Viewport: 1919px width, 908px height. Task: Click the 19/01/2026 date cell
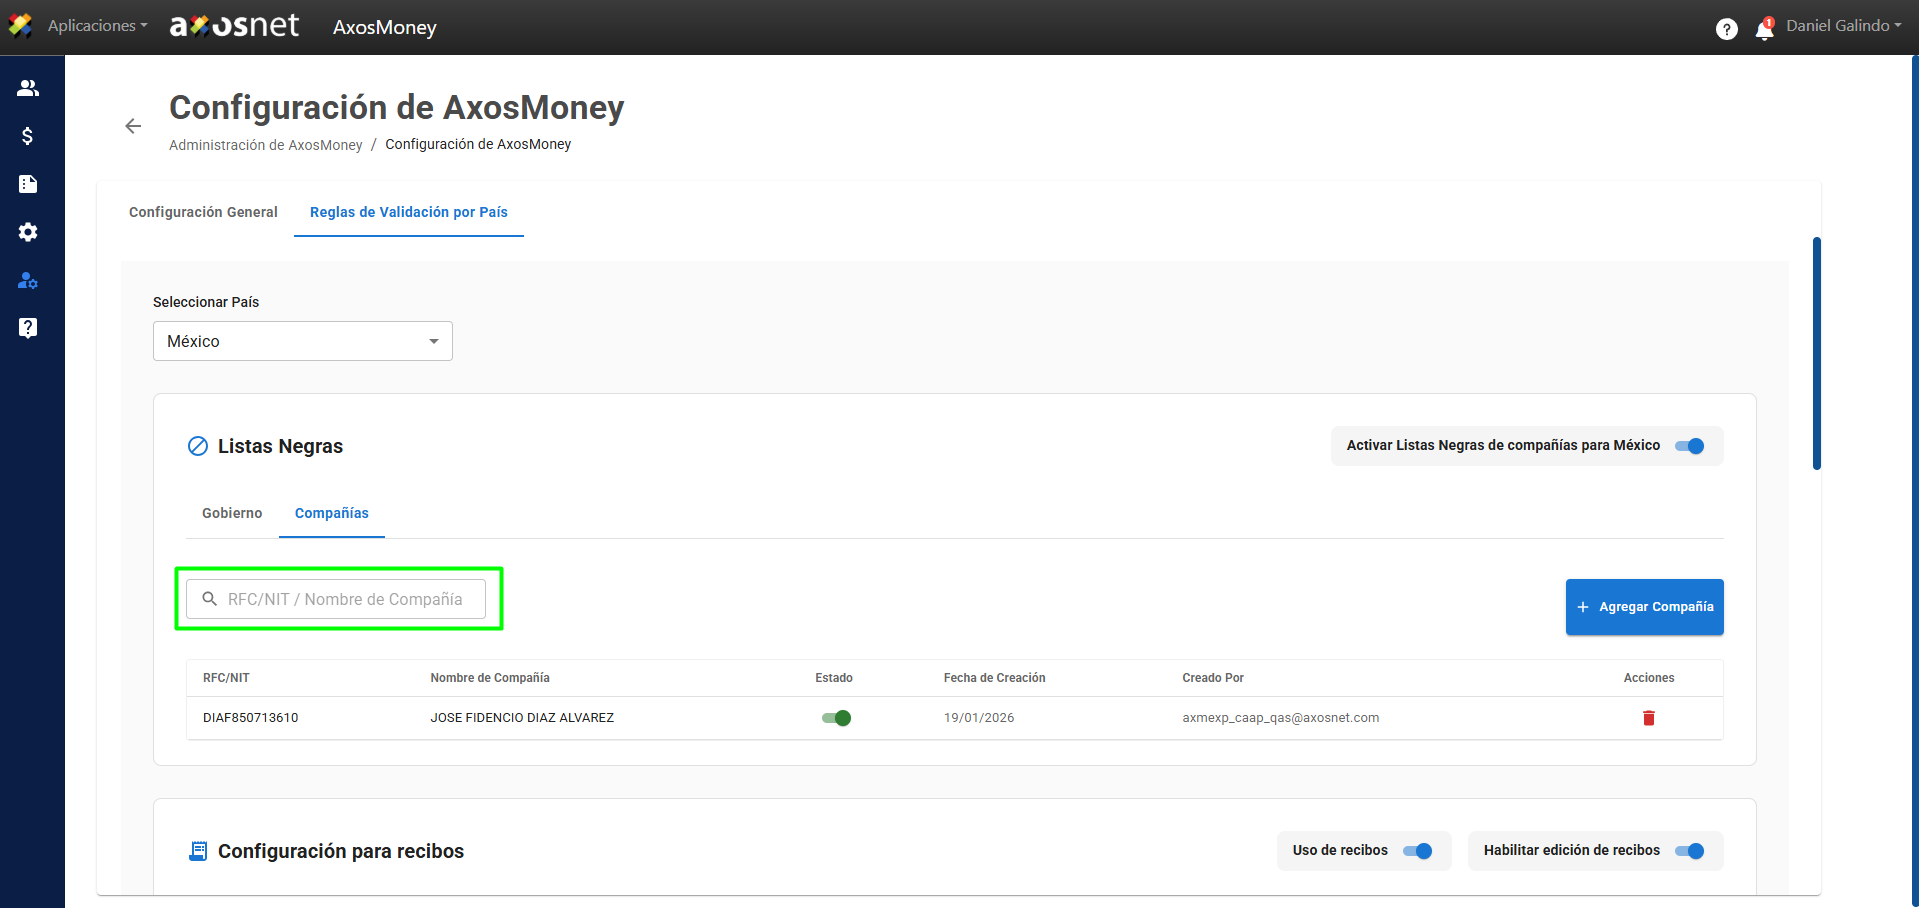(979, 718)
